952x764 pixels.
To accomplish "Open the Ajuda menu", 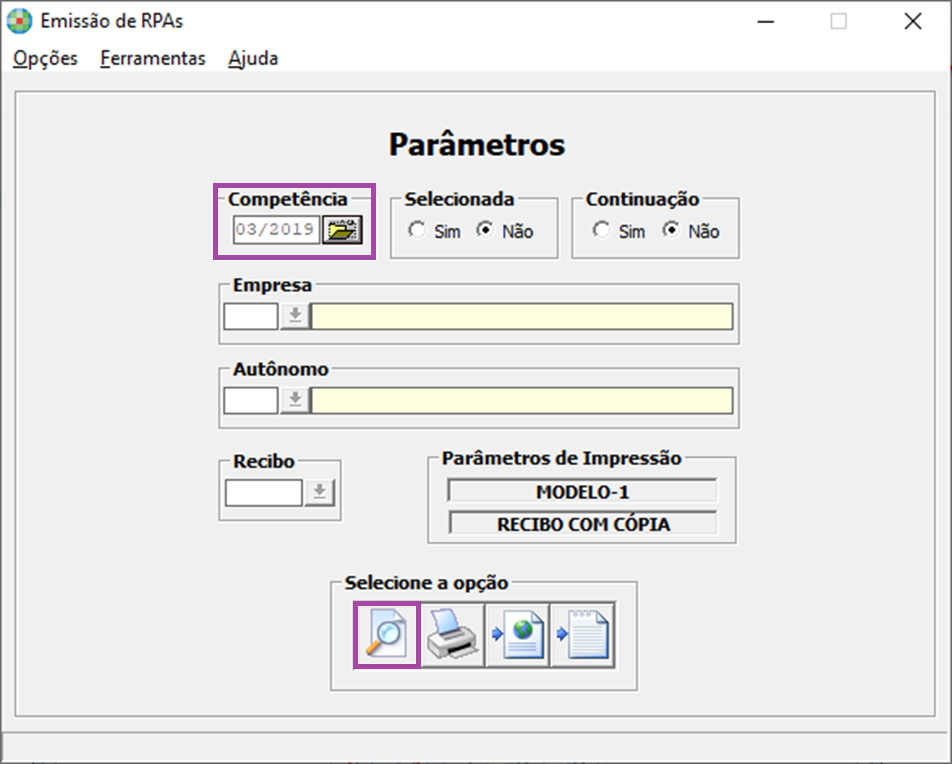I will pos(253,58).
